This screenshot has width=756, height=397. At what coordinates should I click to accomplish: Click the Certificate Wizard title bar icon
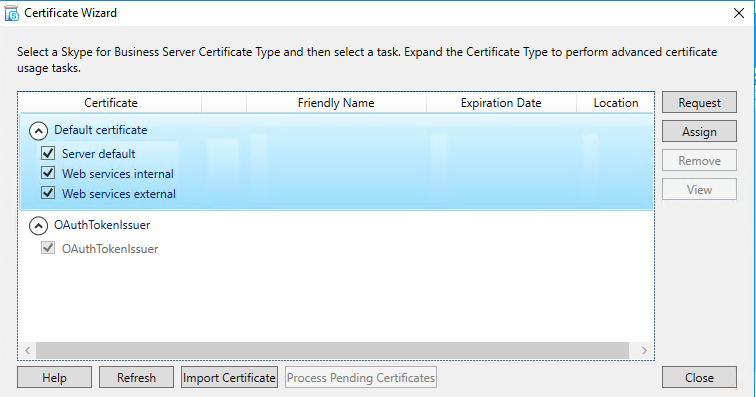(x=12, y=13)
